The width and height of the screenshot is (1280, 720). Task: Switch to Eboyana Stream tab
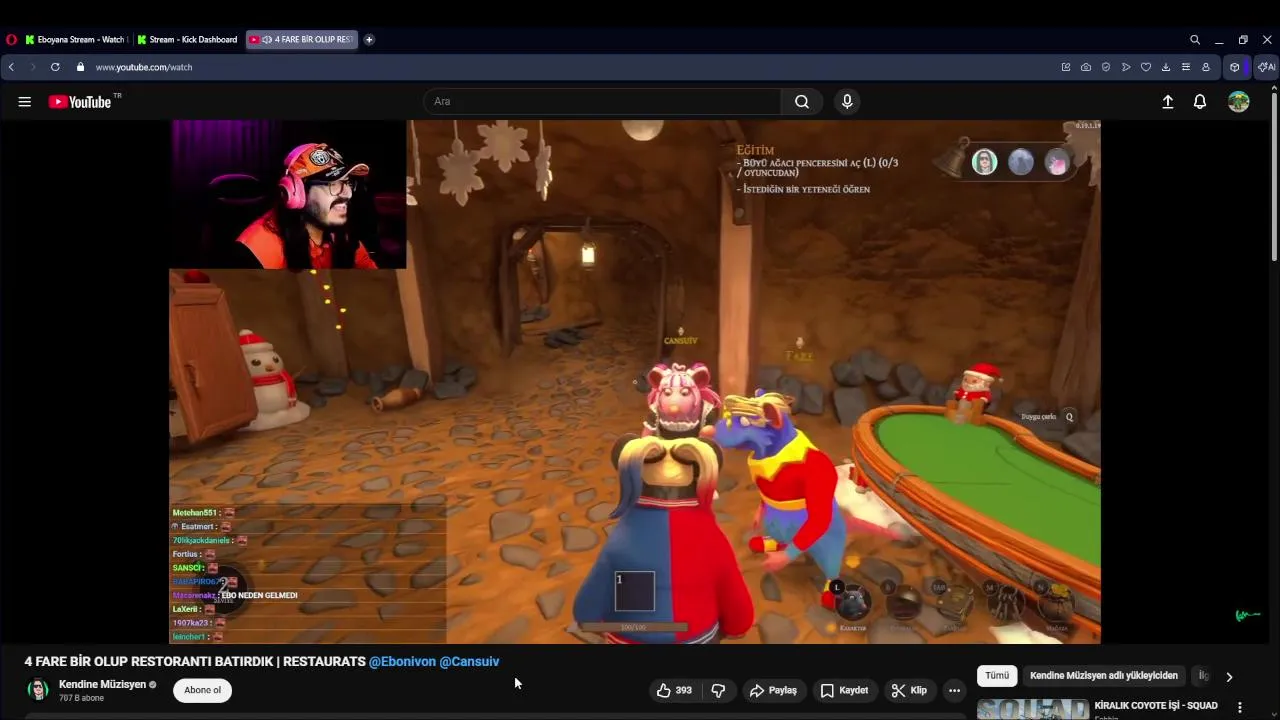click(76, 40)
